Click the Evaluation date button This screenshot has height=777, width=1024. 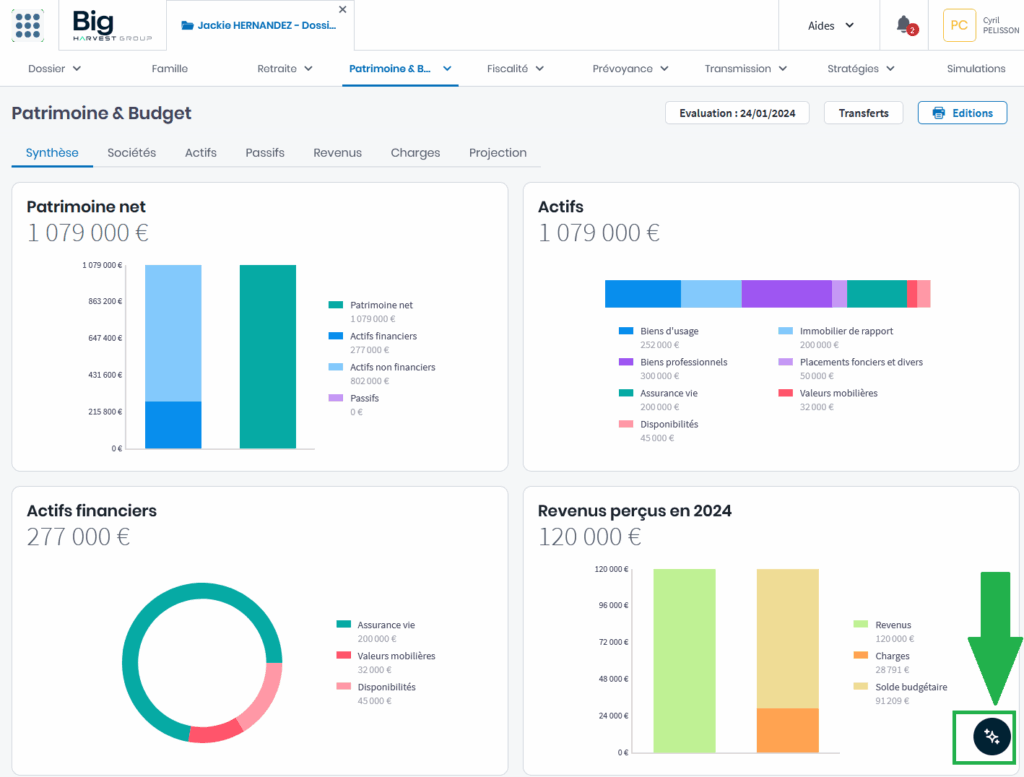pyautogui.click(x=737, y=113)
